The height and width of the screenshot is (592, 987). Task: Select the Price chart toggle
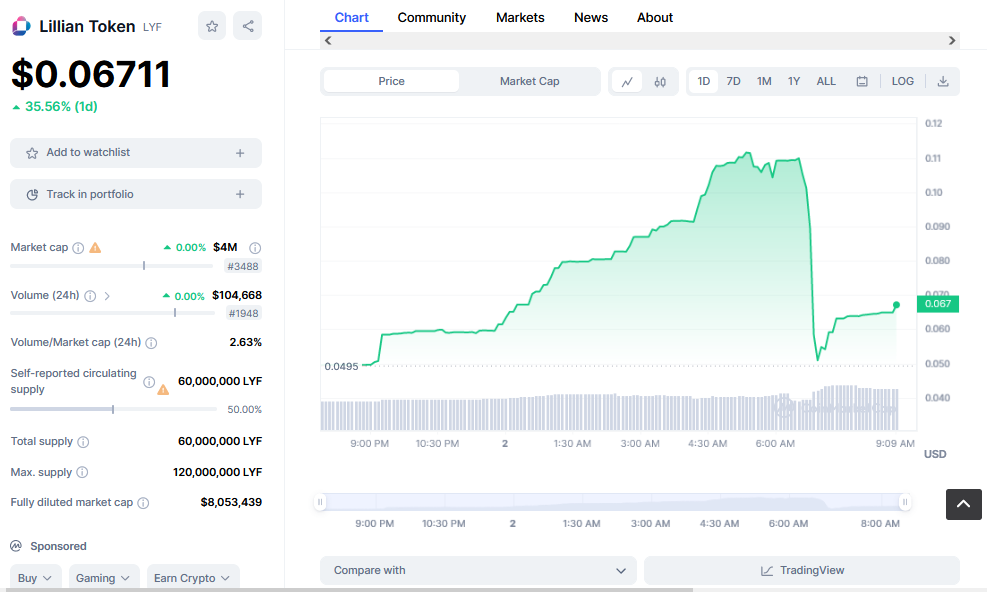click(x=392, y=82)
